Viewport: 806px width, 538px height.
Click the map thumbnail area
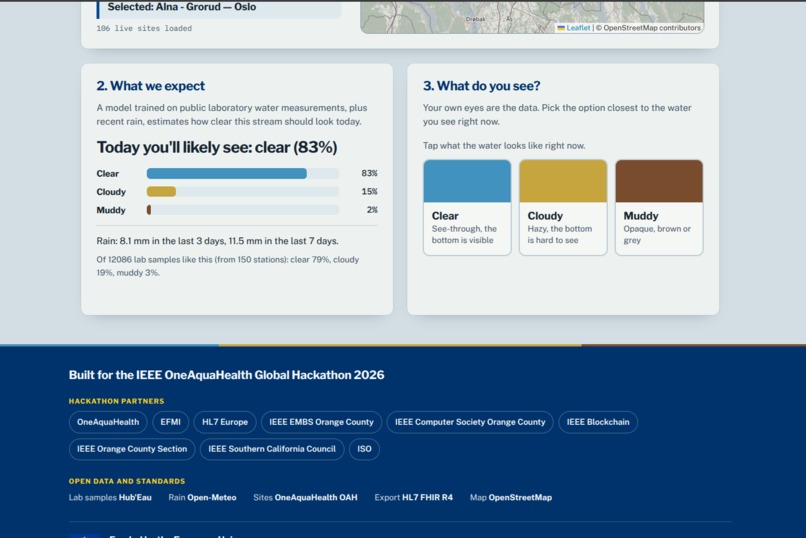532,16
